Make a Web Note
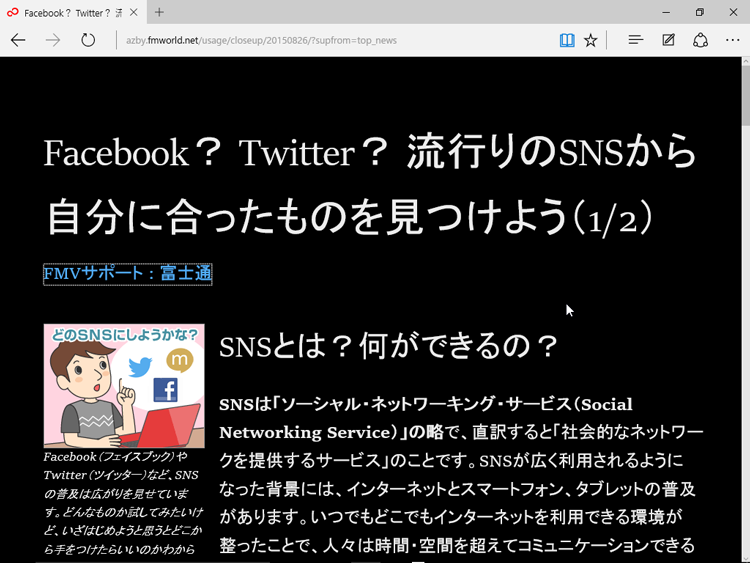 [668, 40]
